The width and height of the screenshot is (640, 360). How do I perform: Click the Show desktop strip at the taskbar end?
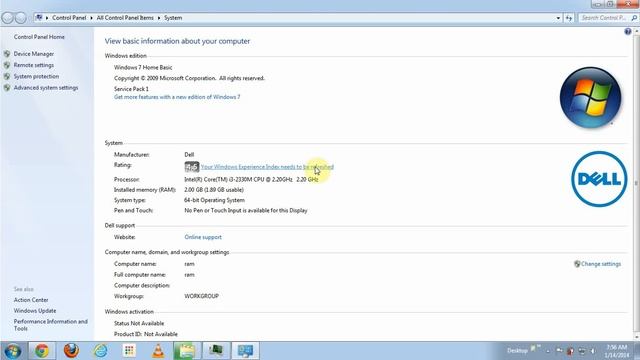pos(637,351)
